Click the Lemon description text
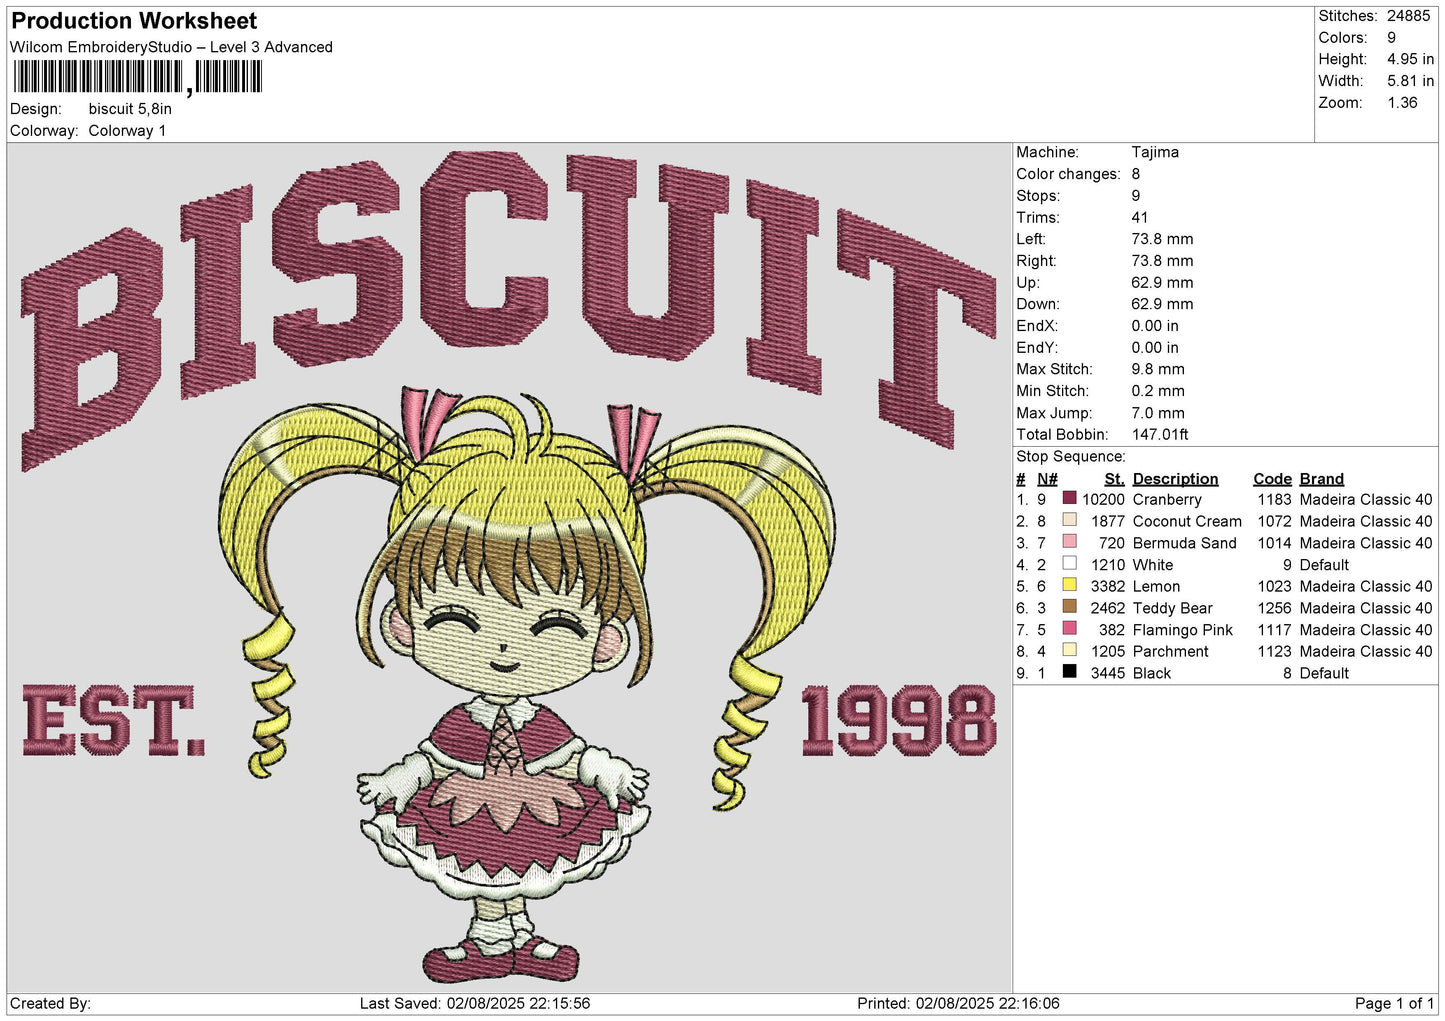The image size is (1445, 1021). [x=1156, y=586]
